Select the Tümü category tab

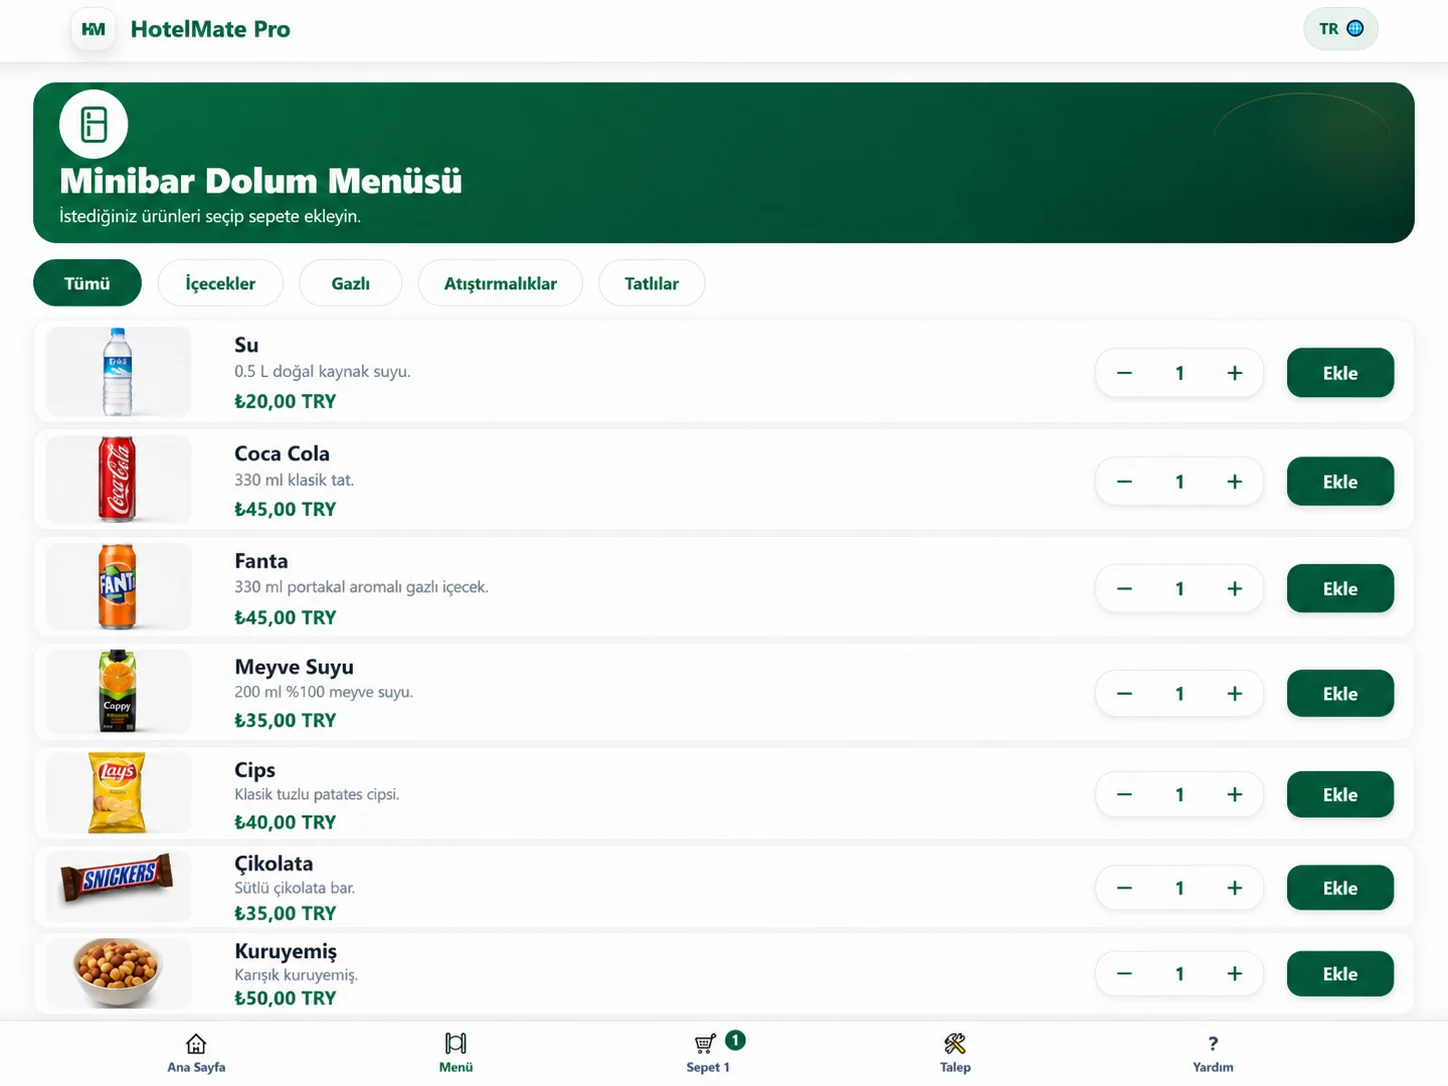click(x=87, y=283)
